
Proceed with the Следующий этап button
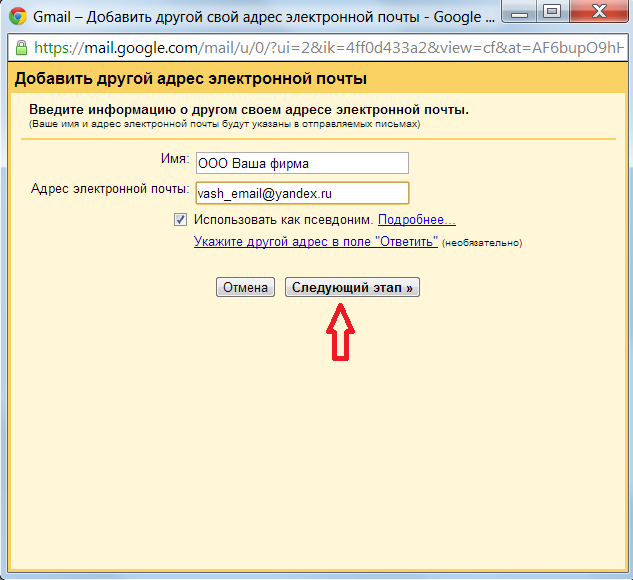(x=352, y=288)
